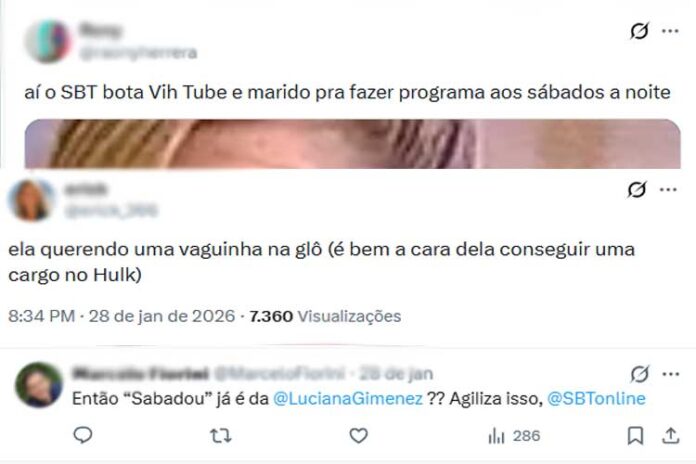Open the three-dots menu on the Sabadou reply

pyautogui.click(x=671, y=374)
